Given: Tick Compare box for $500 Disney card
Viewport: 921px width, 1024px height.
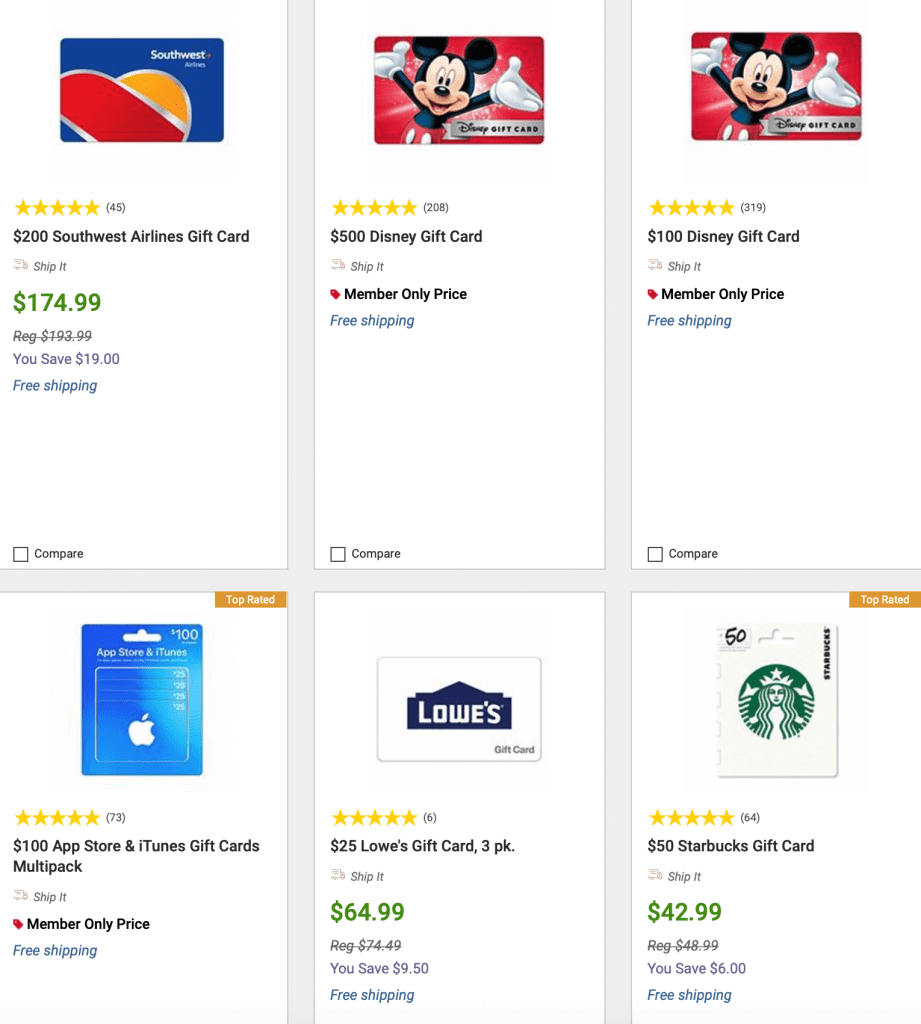Looking at the screenshot, I should pyautogui.click(x=338, y=554).
